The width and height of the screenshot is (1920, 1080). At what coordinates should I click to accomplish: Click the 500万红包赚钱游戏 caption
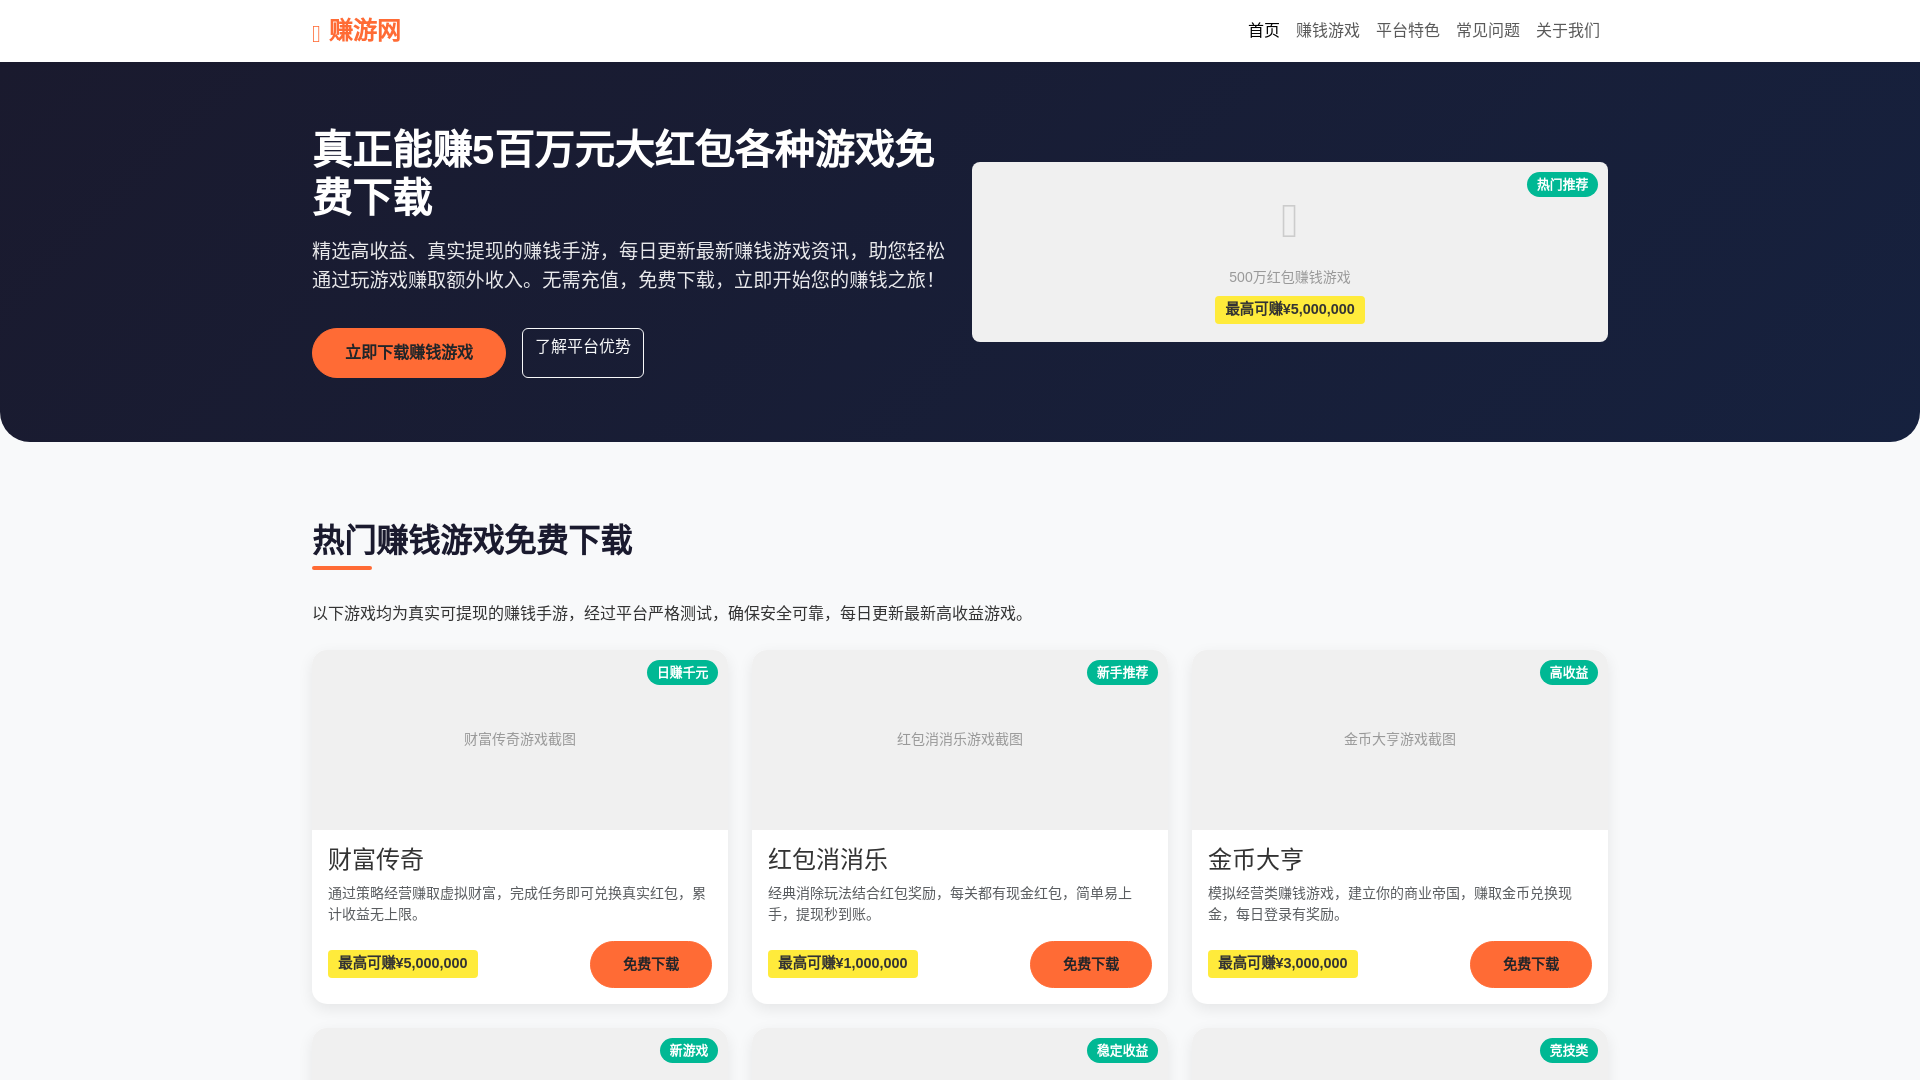(x=1290, y=277)
